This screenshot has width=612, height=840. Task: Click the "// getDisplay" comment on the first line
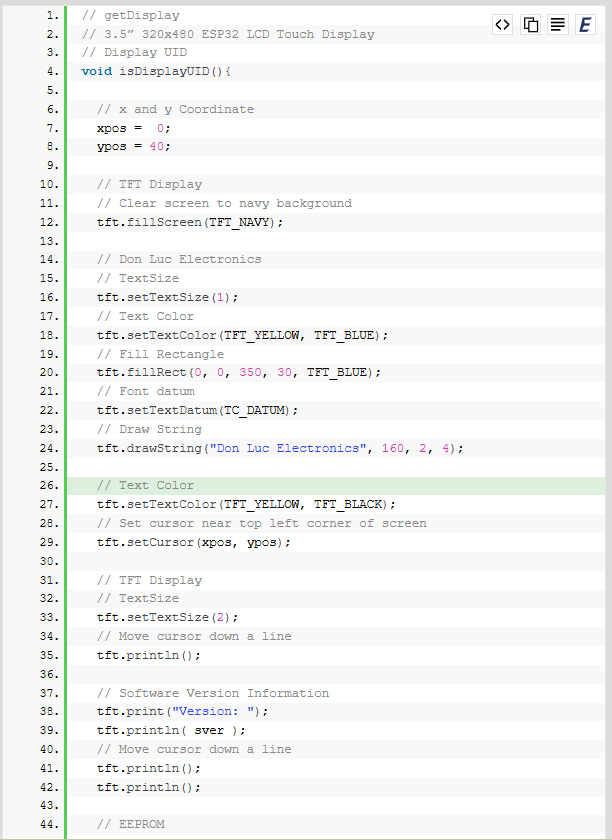coord(130,15)
